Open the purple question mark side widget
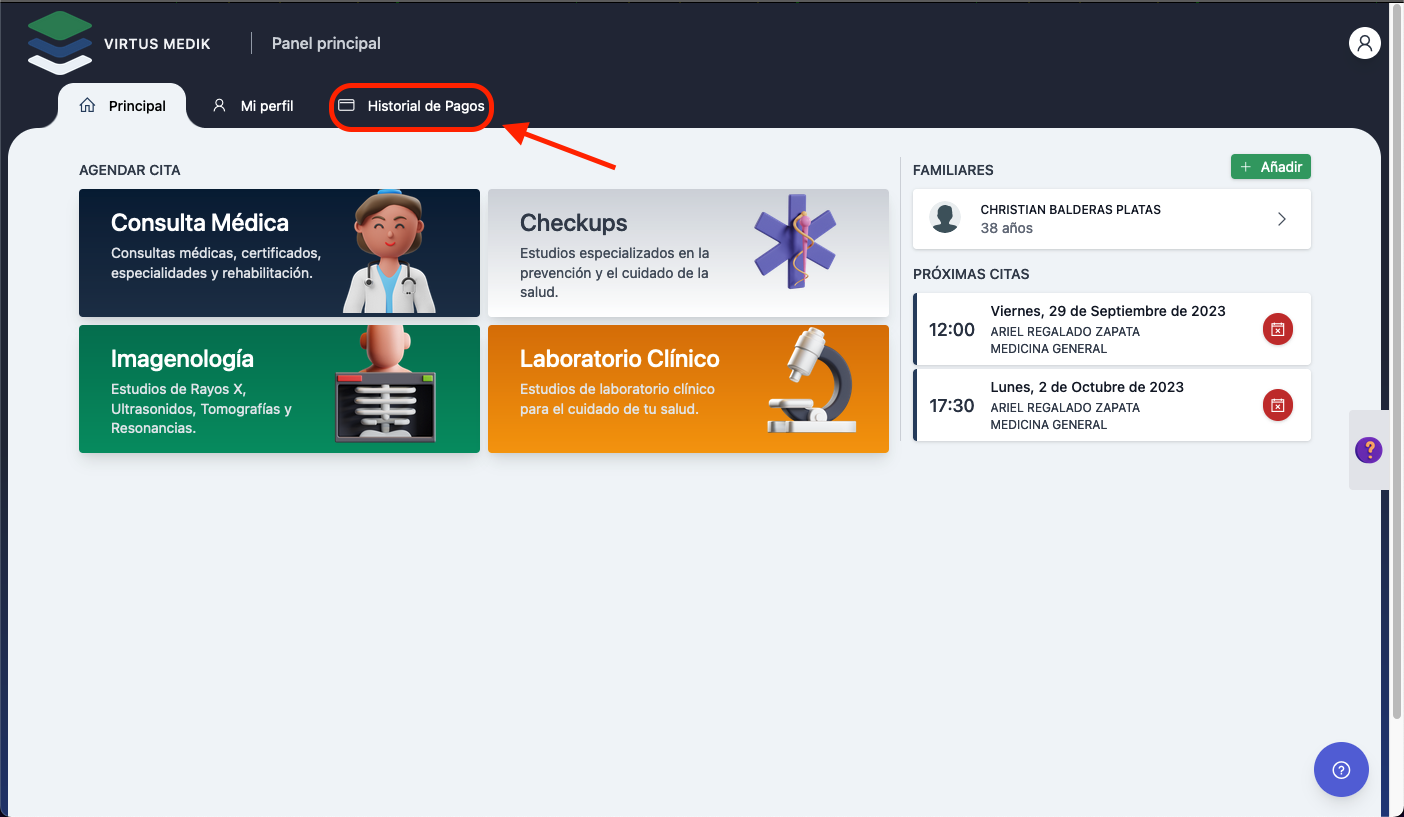1404x817 pixels. [1368, 450]
